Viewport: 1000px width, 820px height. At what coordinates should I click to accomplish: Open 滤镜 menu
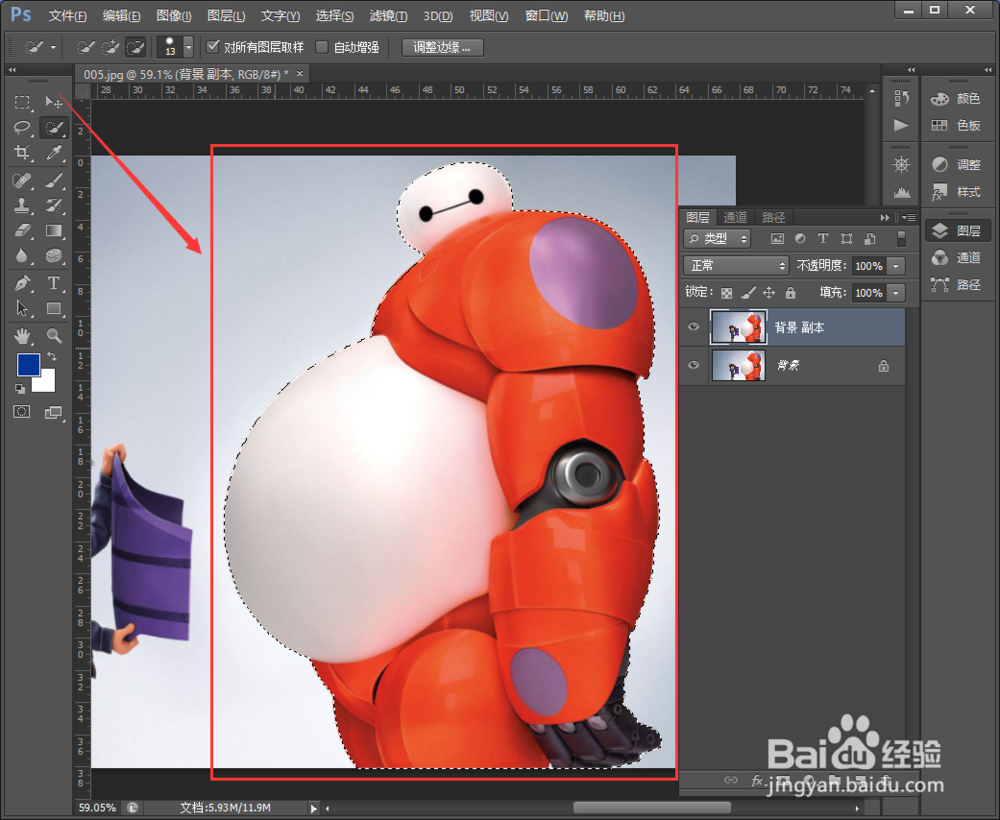click(388, 16)
